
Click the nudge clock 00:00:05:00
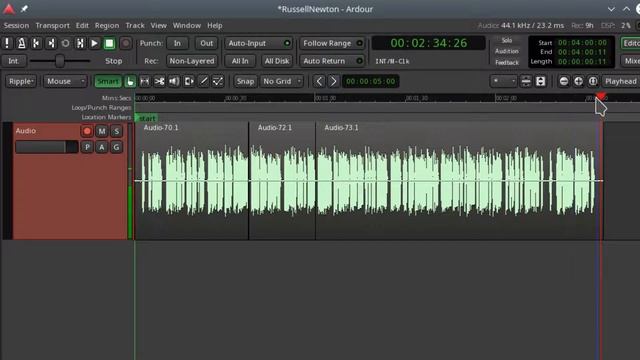click(370, 81)
